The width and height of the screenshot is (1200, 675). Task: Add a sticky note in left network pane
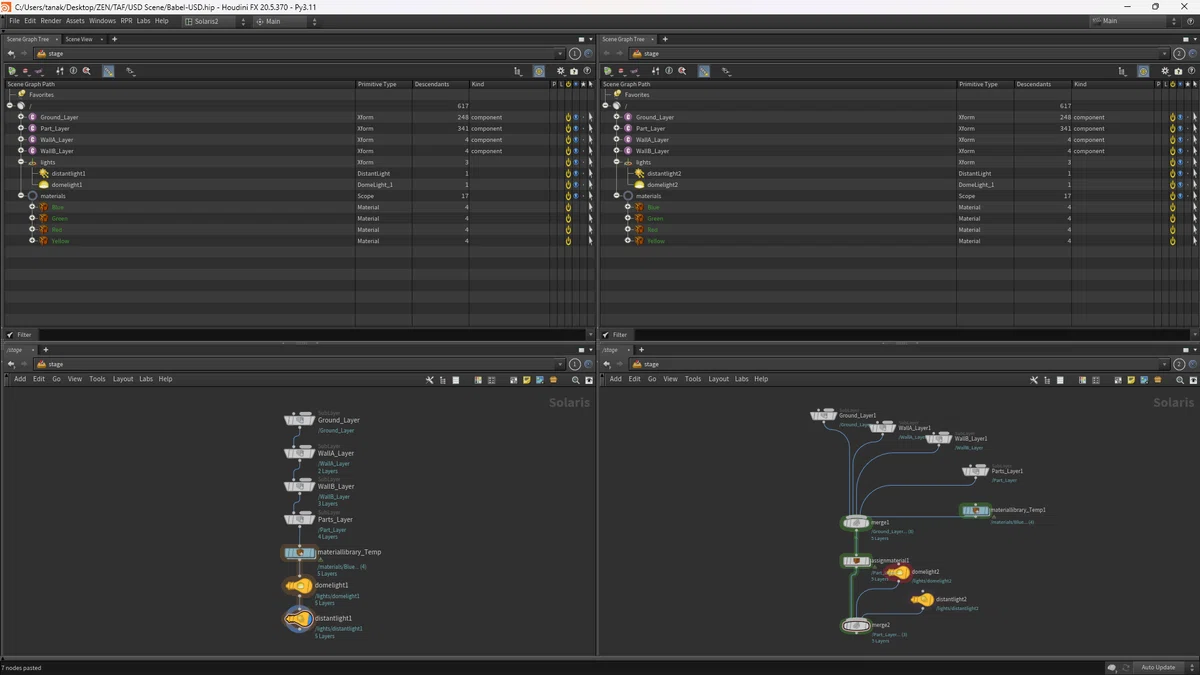(x=527, y=380)
